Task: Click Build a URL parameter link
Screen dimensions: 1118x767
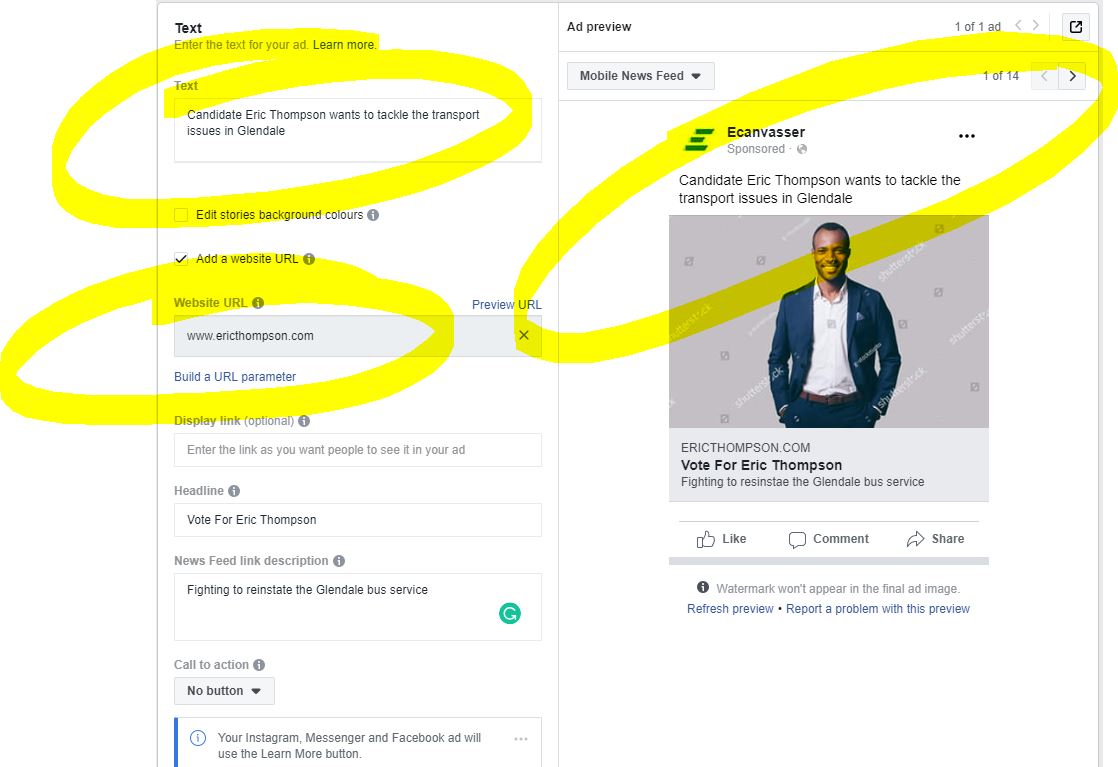Action: pos(235,376)
